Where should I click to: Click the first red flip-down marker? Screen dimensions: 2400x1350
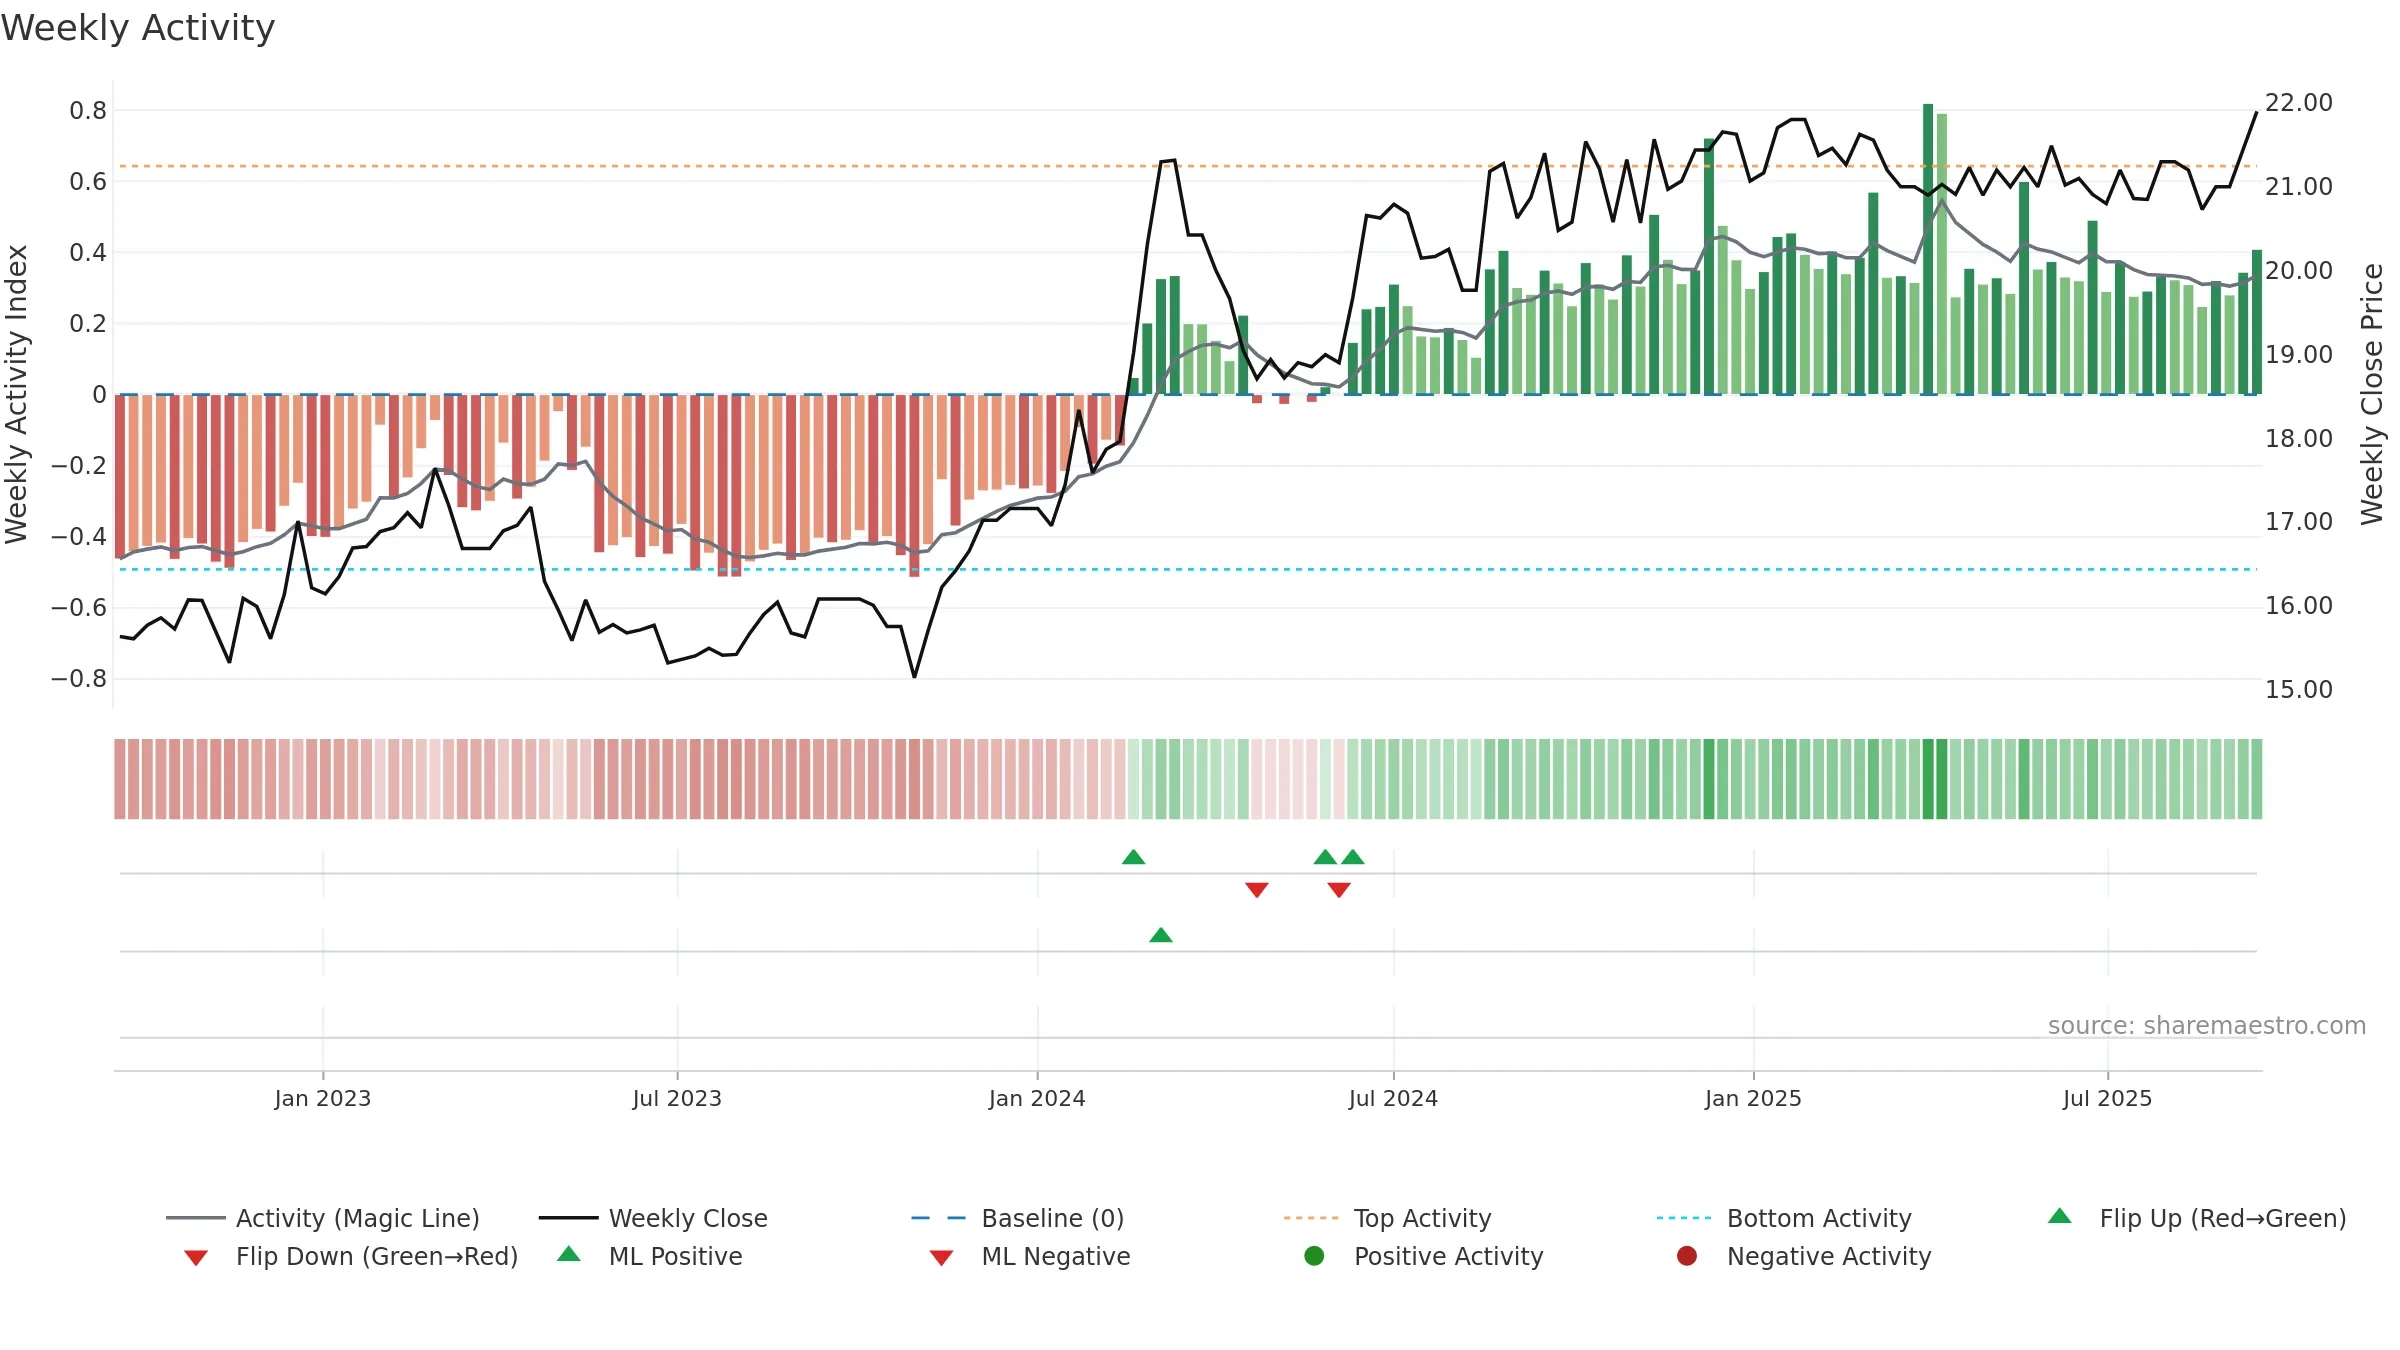tap(1257, 890)
